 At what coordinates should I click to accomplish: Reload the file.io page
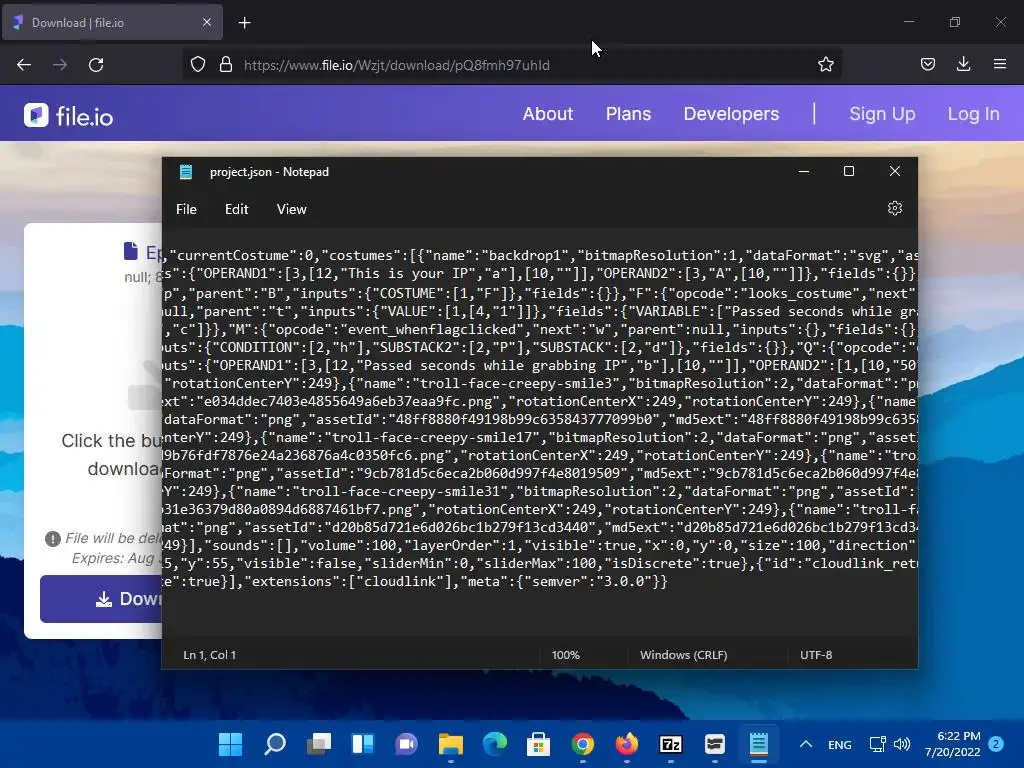[96, 65]
